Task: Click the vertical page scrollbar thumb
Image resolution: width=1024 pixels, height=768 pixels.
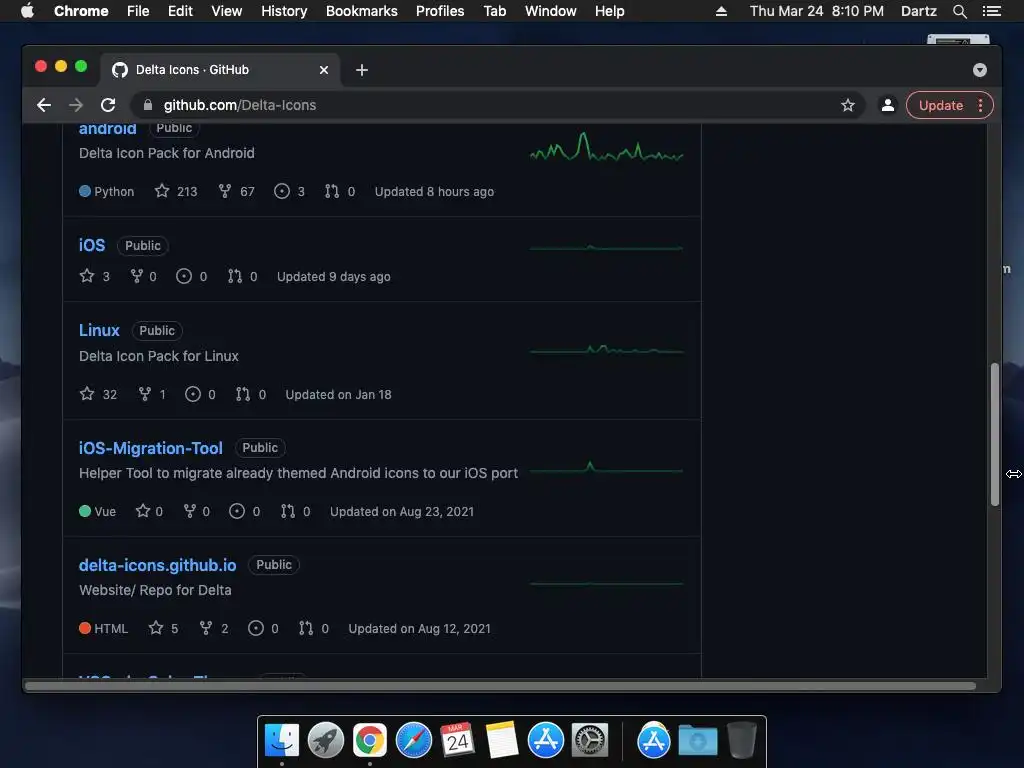Action: 995,434
